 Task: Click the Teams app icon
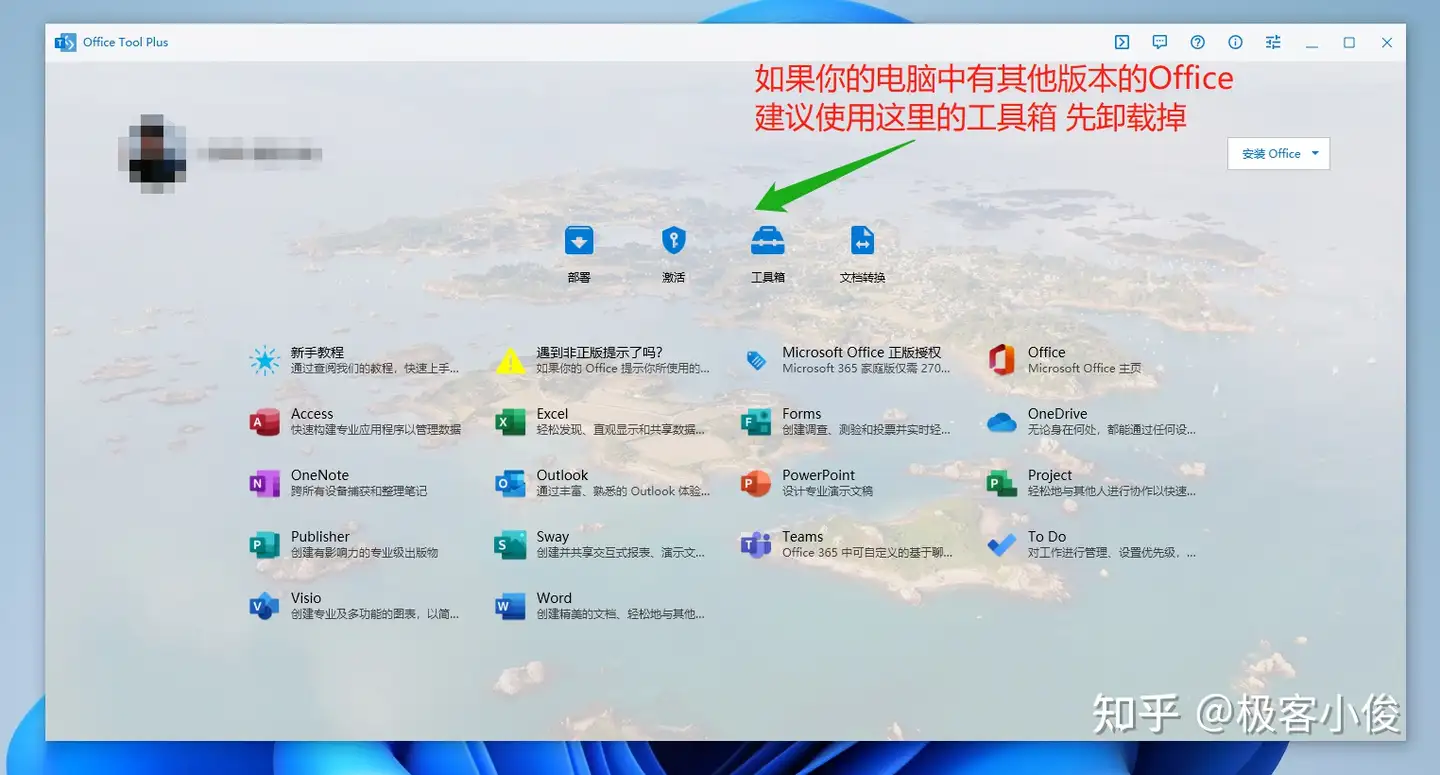pyautogui.click(x=756, y=545)
